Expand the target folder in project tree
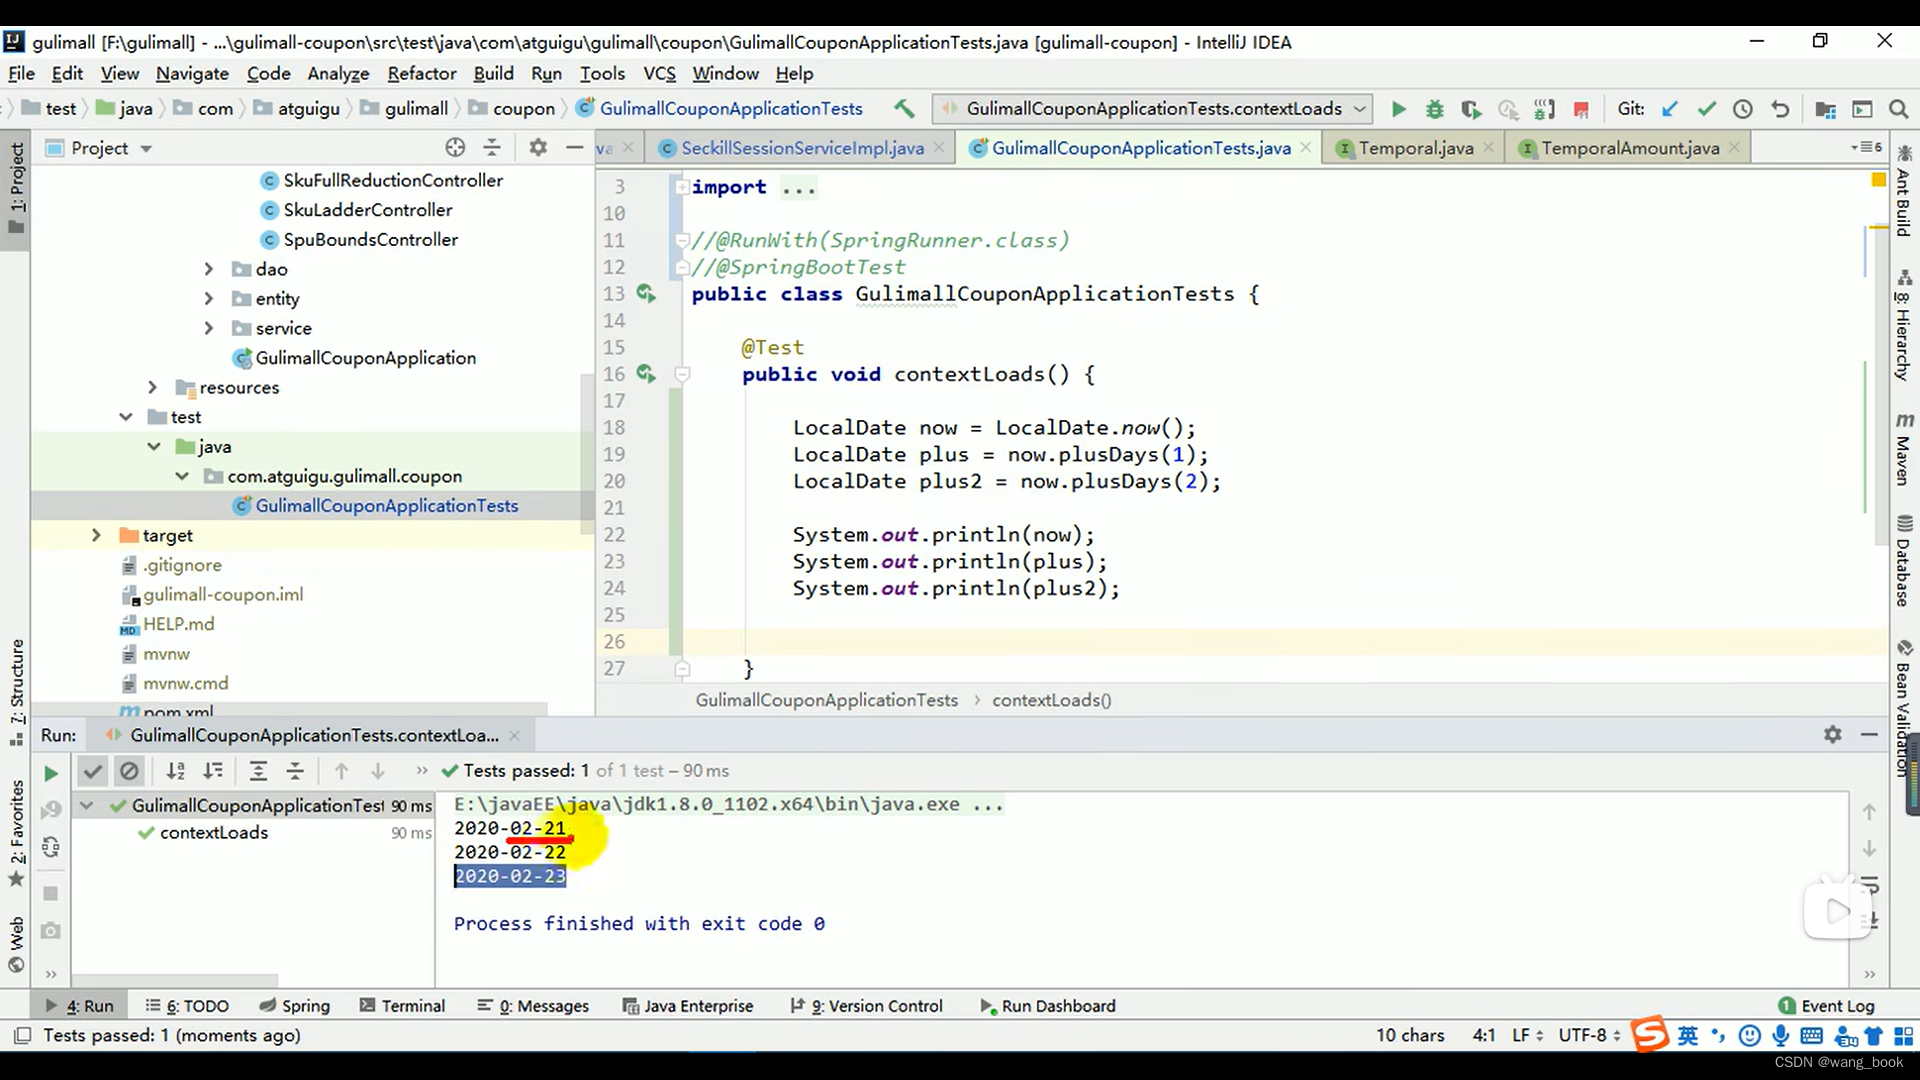Image resolution: width=1920 pixels, height=1080 pixels. (96, 535)
